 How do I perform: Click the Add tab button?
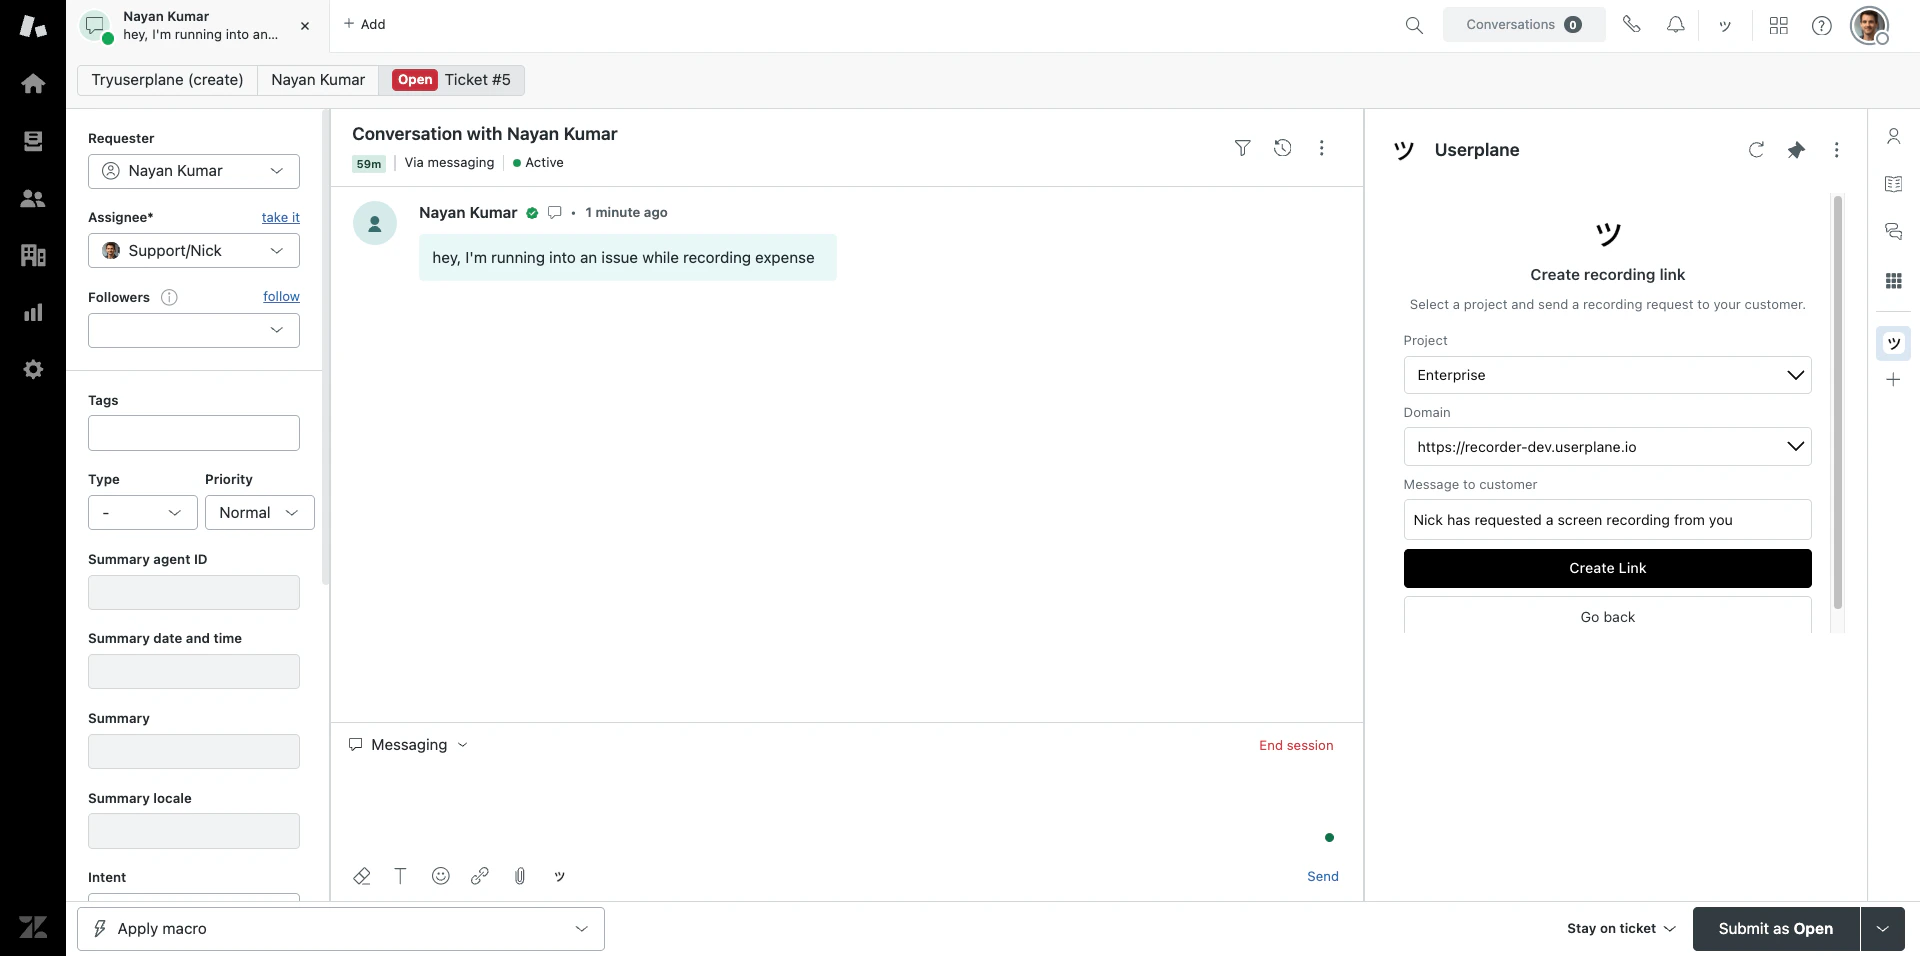pyautogui.click(x=365, y=24)
